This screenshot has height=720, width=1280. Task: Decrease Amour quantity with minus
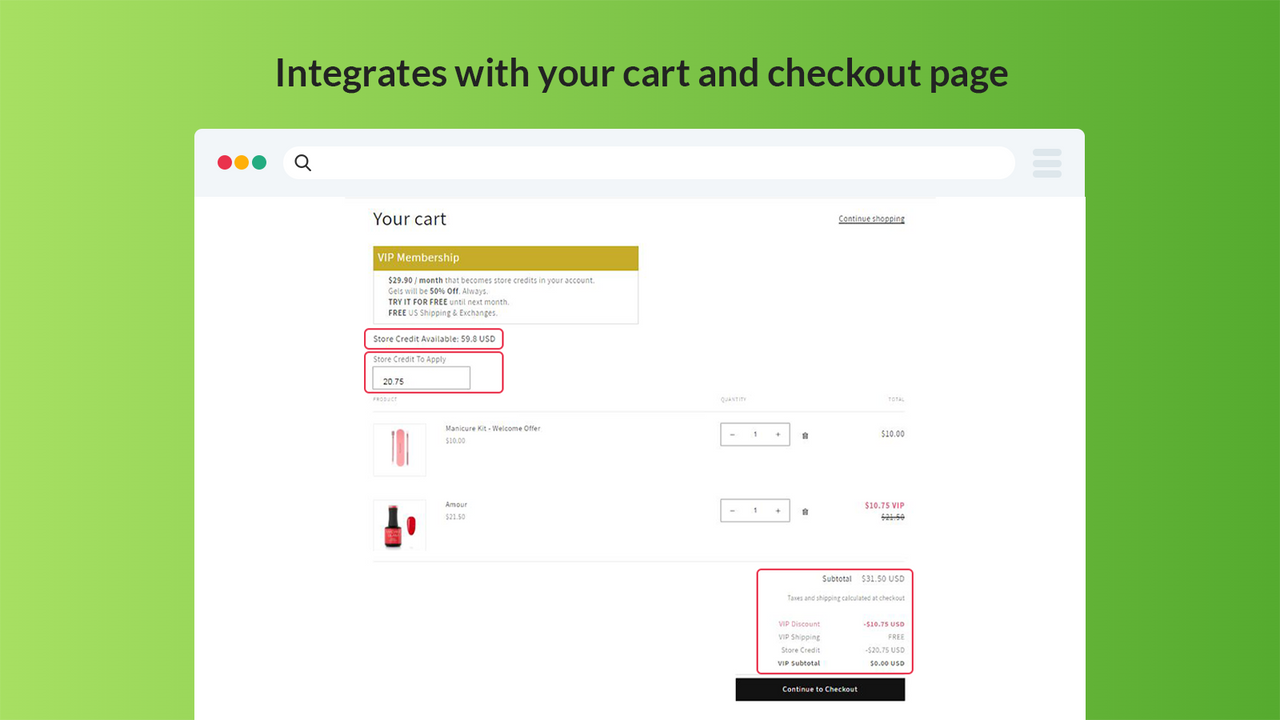(x=732, y=510)
